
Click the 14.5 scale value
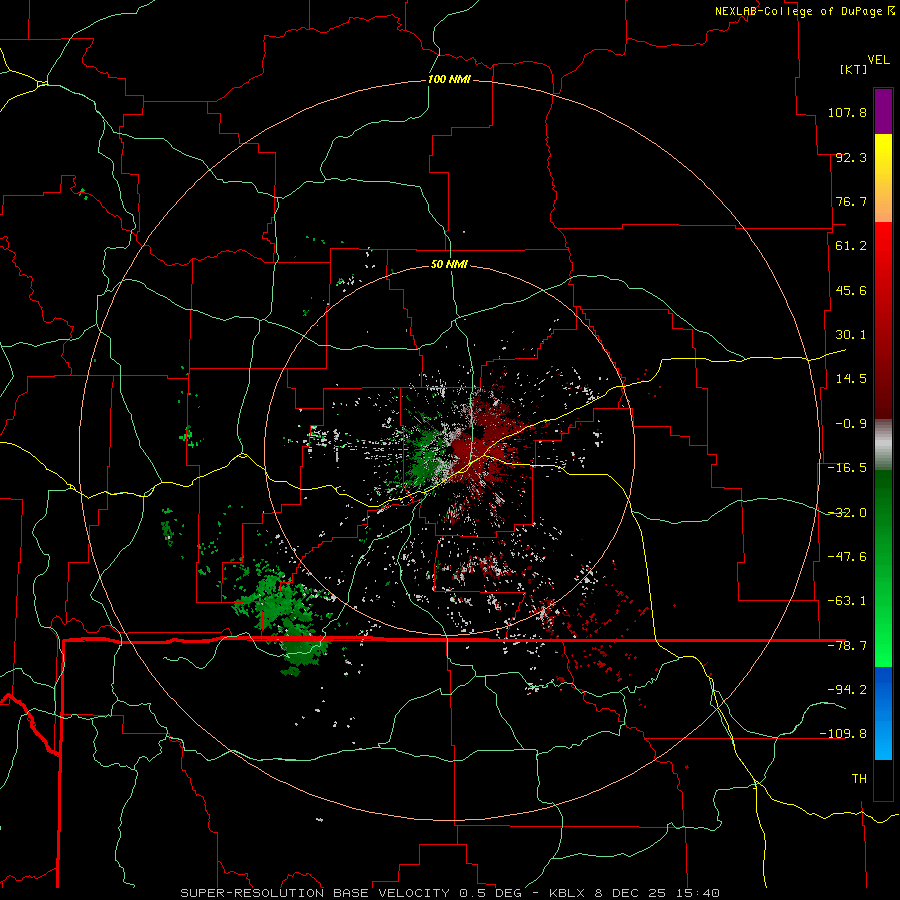[851, 379]
